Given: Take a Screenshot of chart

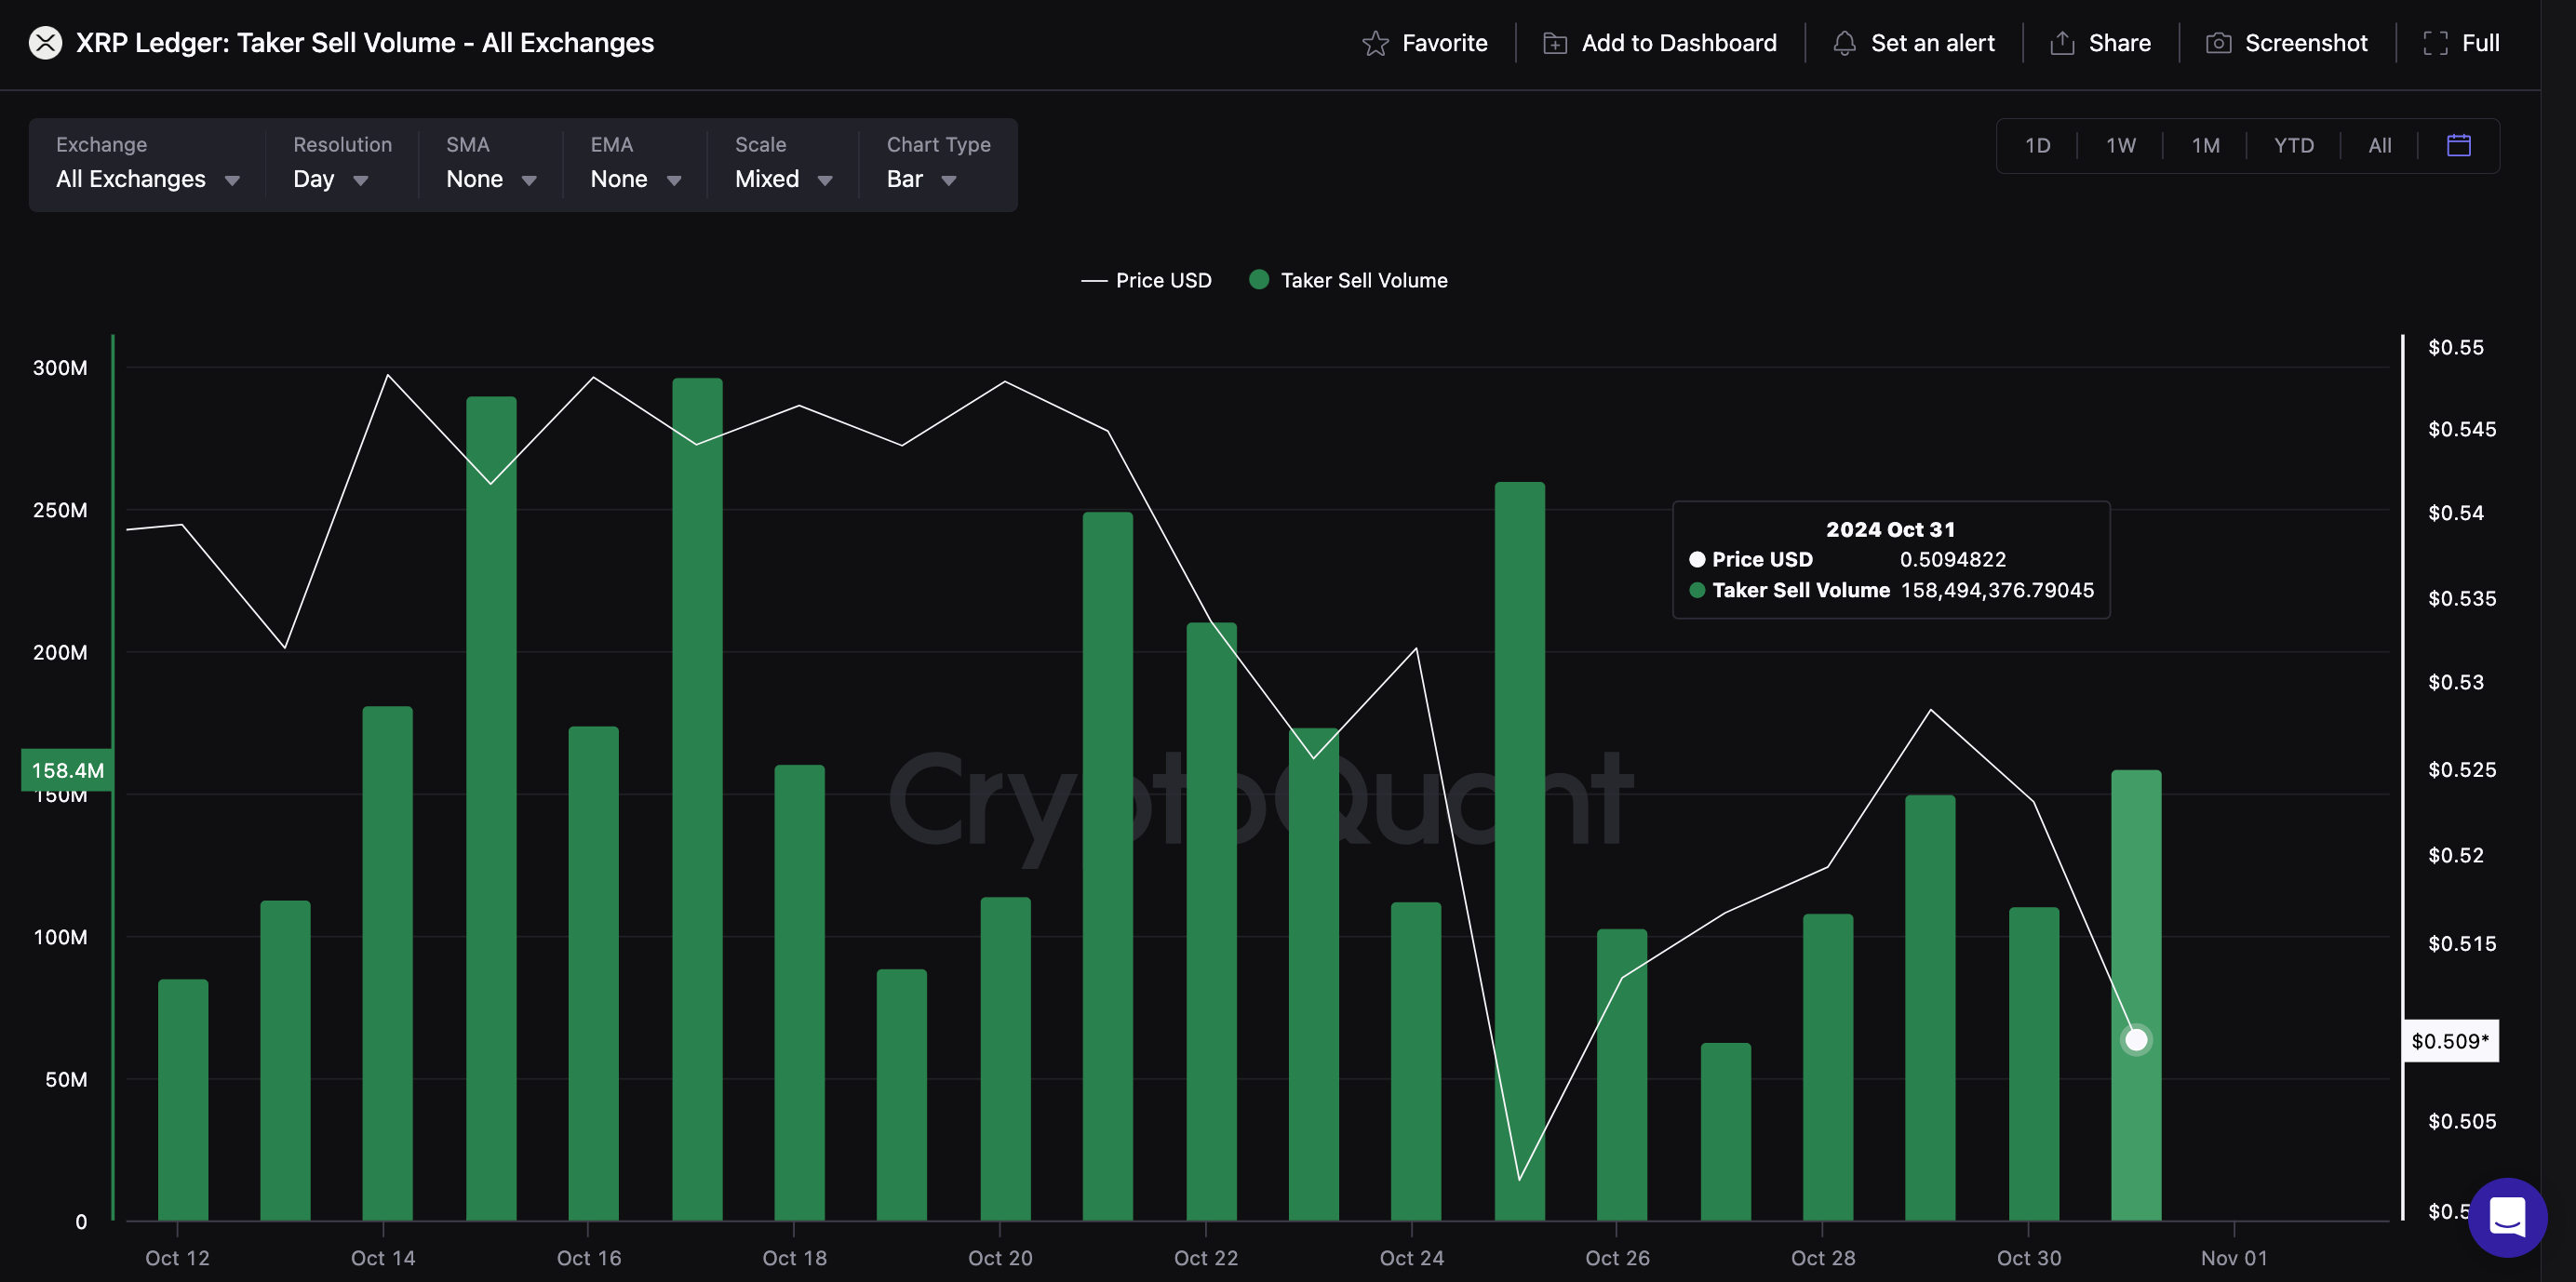Looking at the screenshot, I should click(x=2286, y=43).
